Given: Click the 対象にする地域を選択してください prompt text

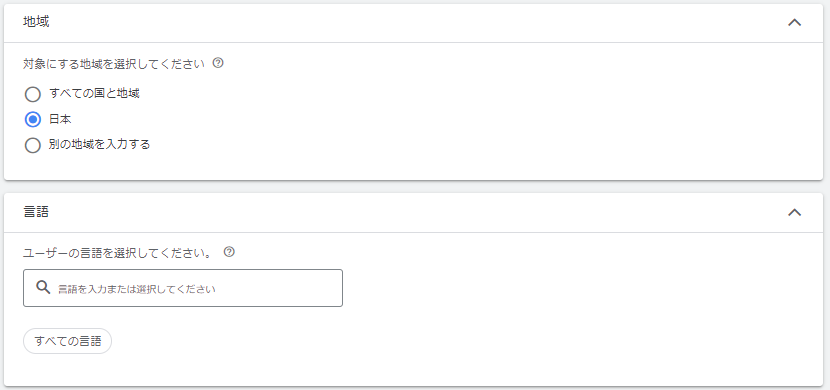Looking at the screenshot, I should pos(113,64).
